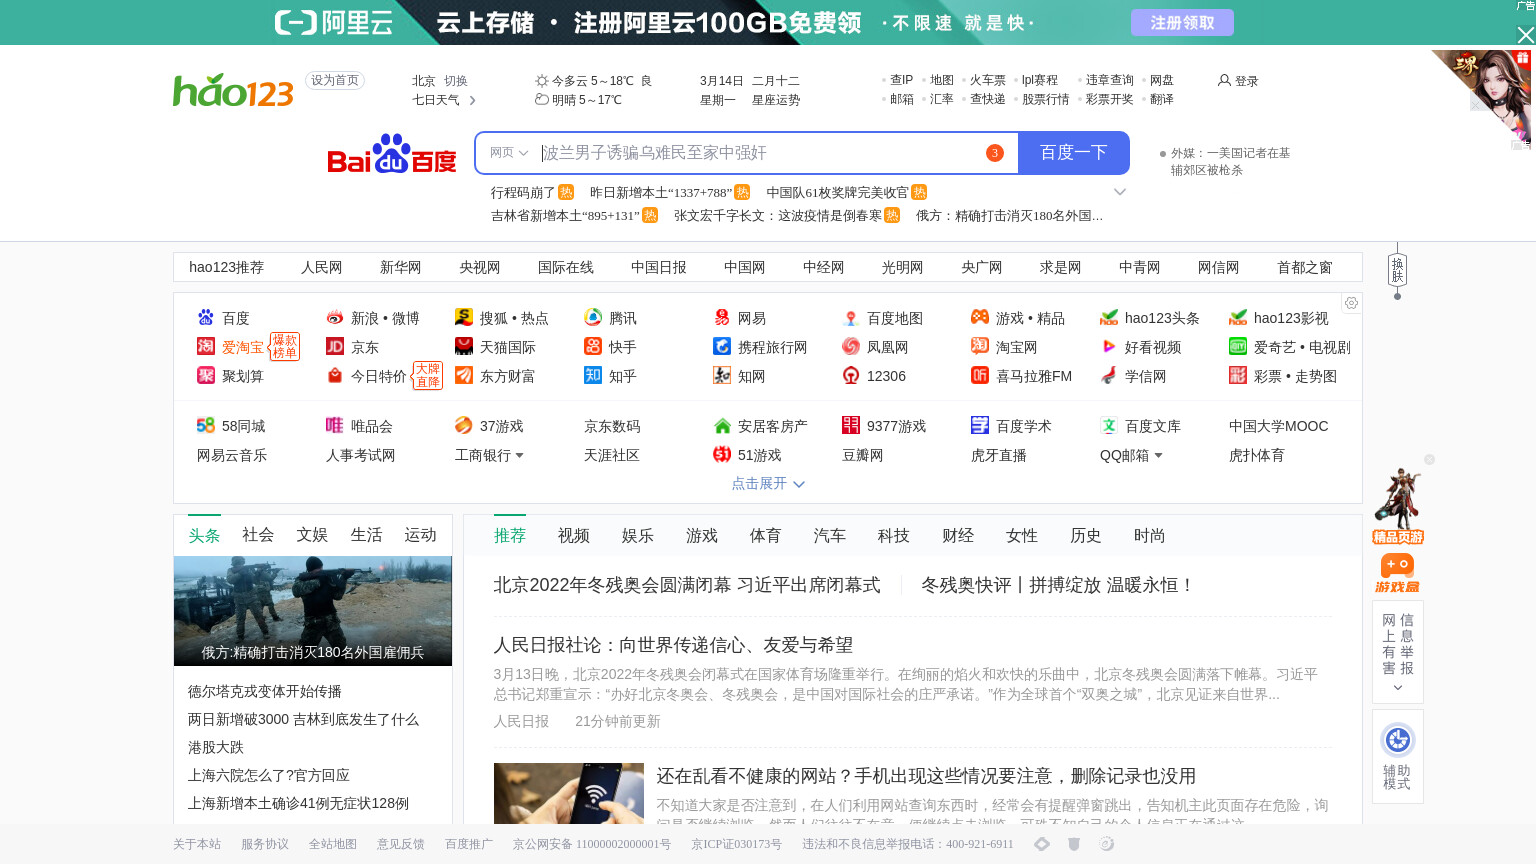
Task: Open 港股大跌 news item
Action: pyautogui.click(x=216, y=747)
